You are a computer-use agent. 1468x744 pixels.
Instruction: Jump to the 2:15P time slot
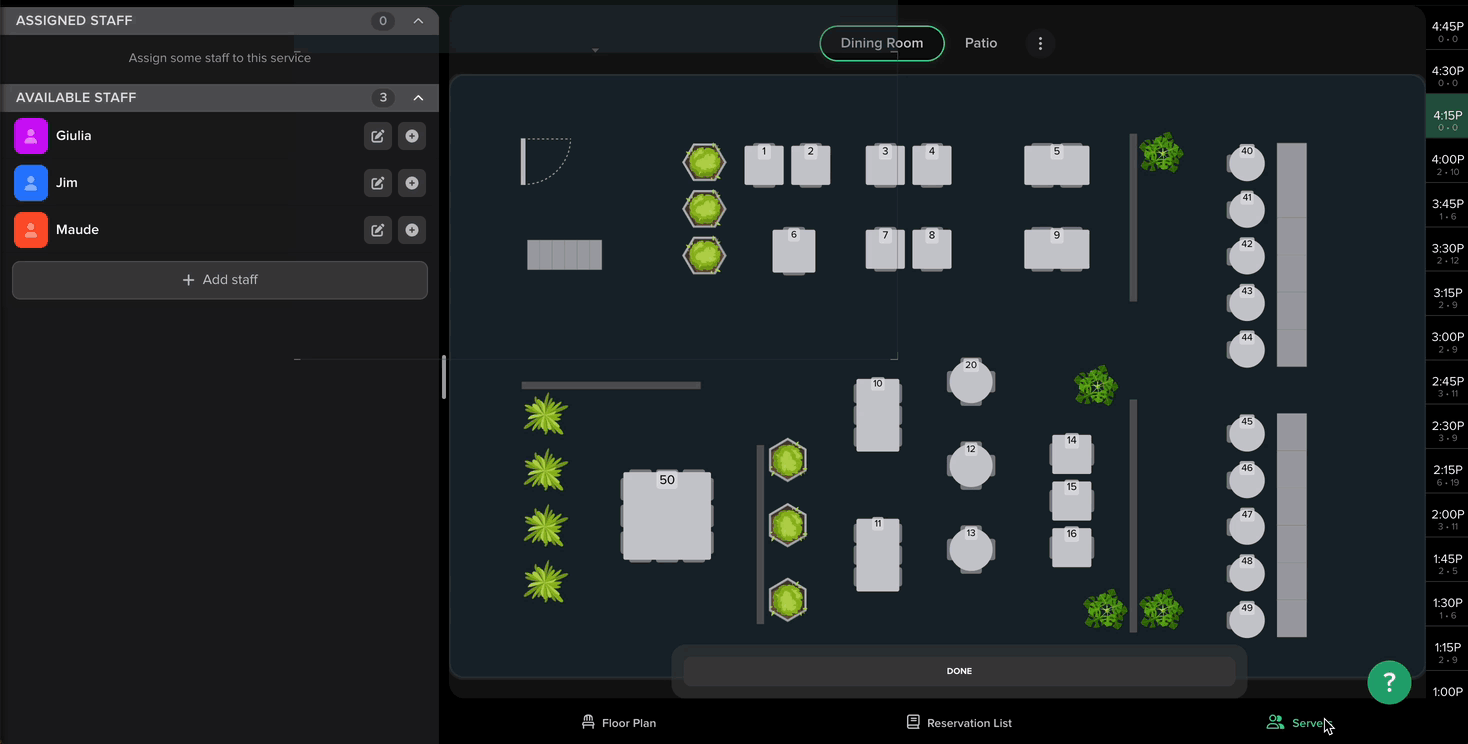(x=1447, y=475)
